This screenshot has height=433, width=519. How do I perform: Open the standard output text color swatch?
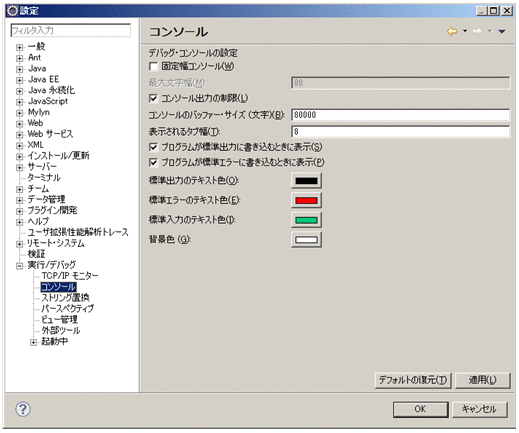[x=306, y=181]
